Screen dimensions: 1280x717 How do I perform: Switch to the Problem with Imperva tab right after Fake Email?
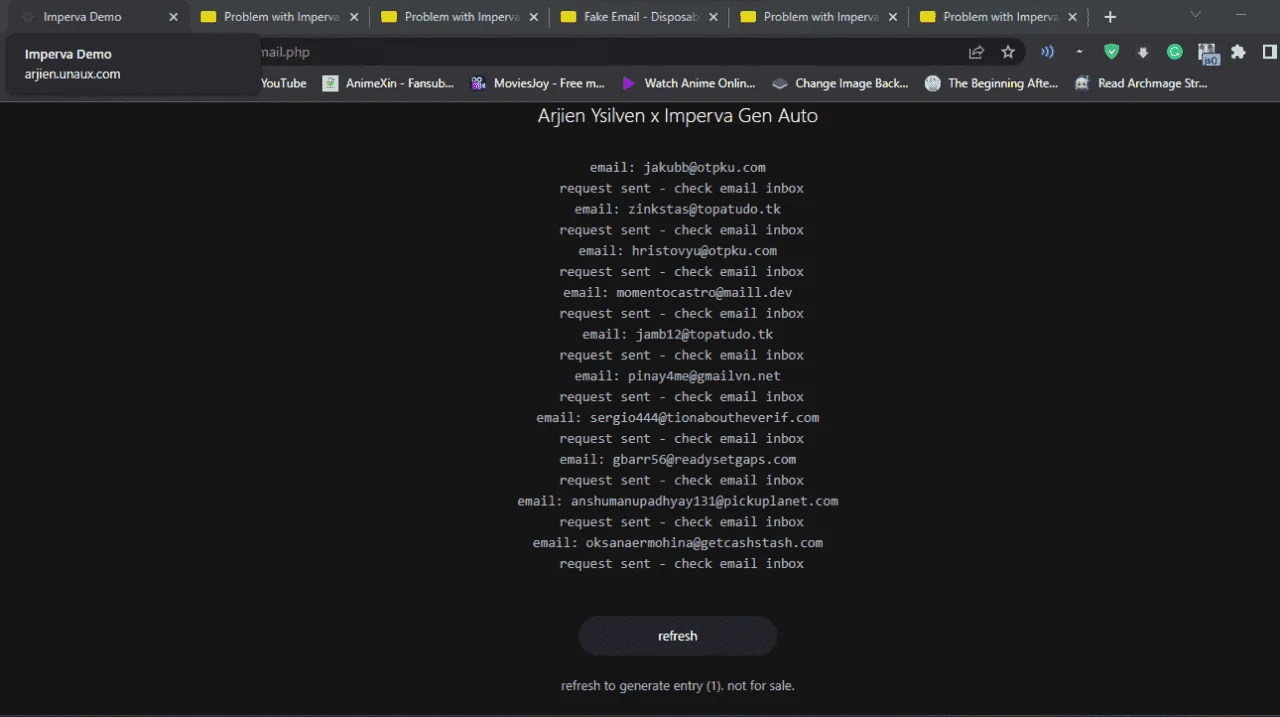pyautogui.click(x=818, y=17)
